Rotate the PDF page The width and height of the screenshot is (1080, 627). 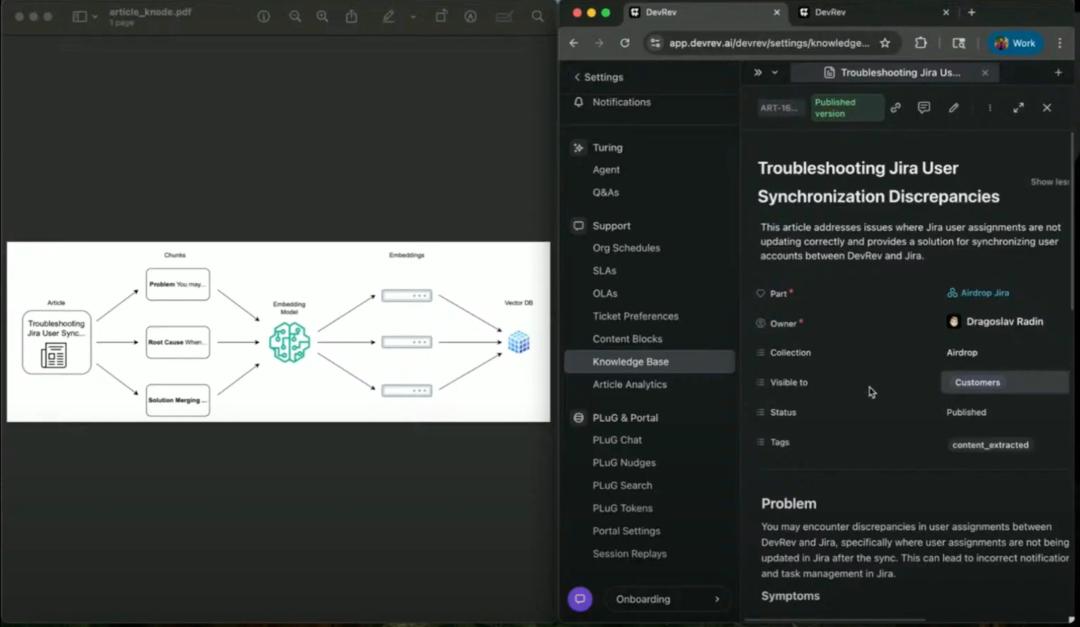[440, 16]
